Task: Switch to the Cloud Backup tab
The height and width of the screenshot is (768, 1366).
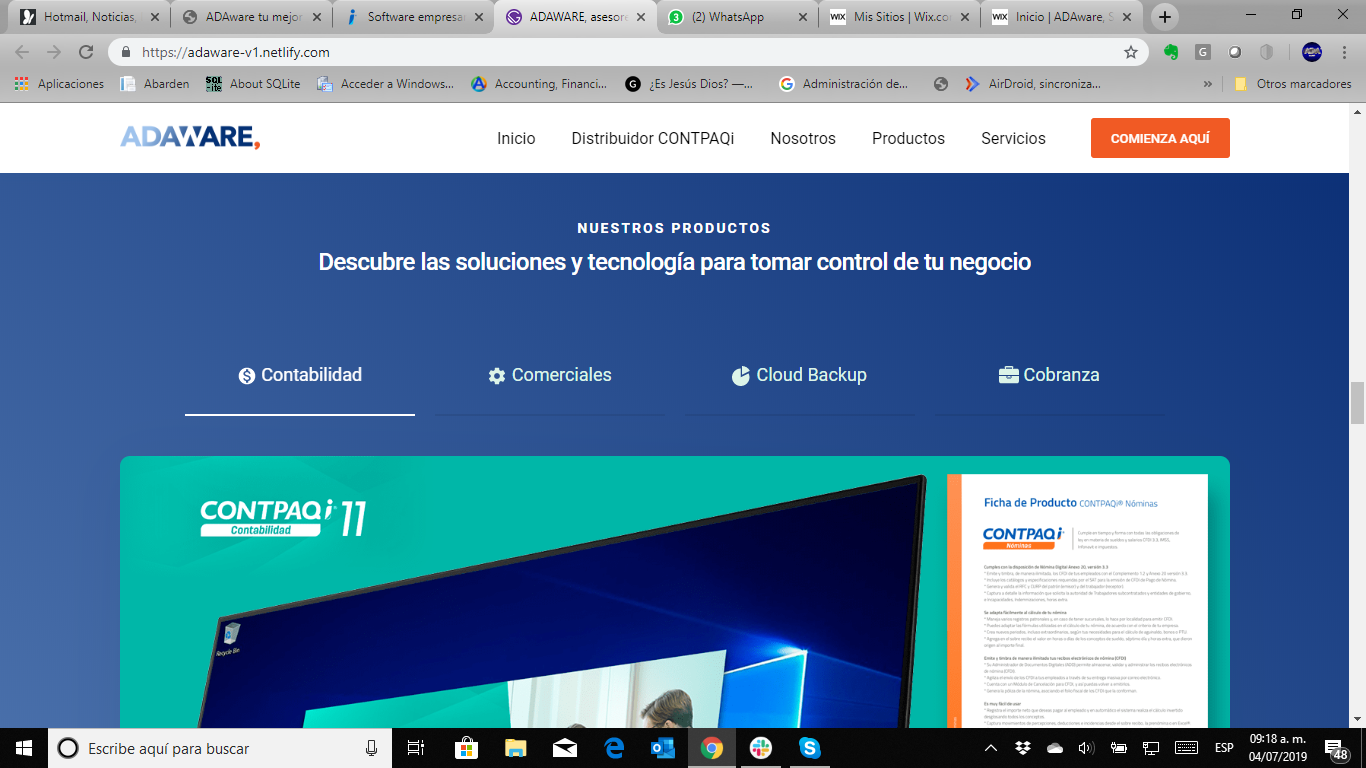Action: point(799,375)
